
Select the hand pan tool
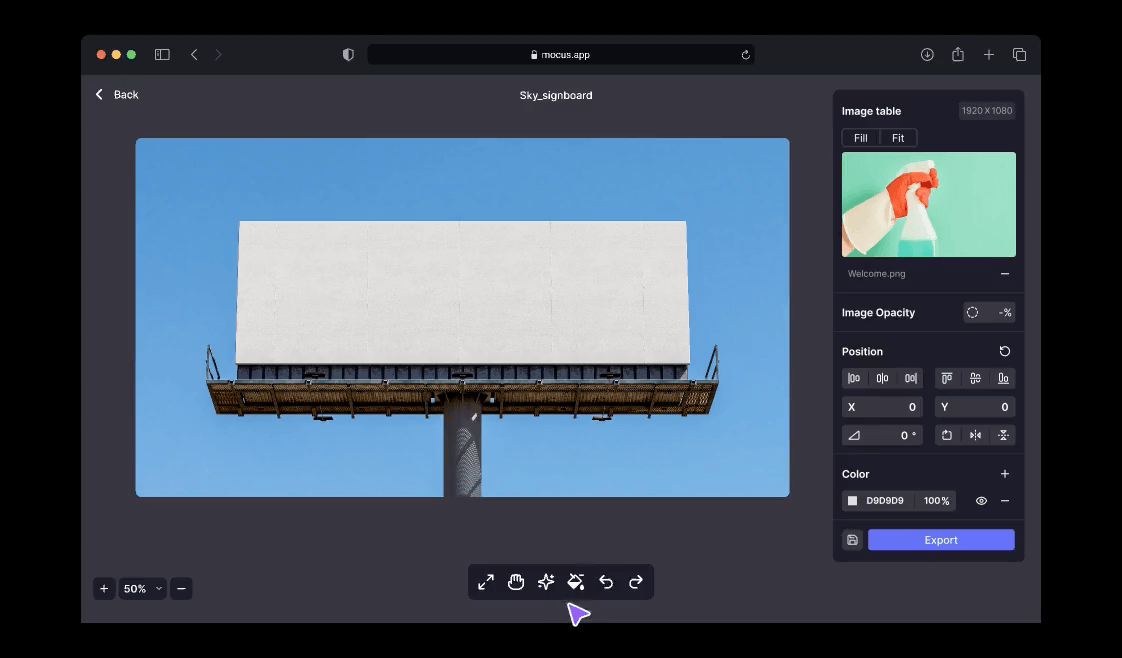click(516, 582)
